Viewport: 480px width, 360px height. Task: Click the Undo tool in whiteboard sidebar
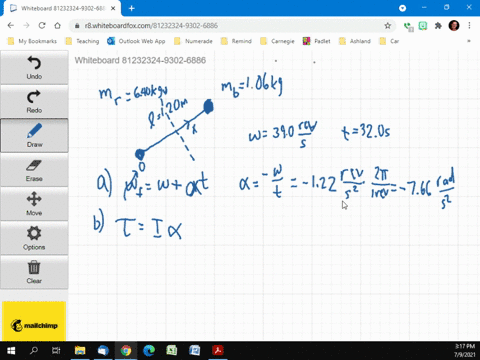click(34, 67)
